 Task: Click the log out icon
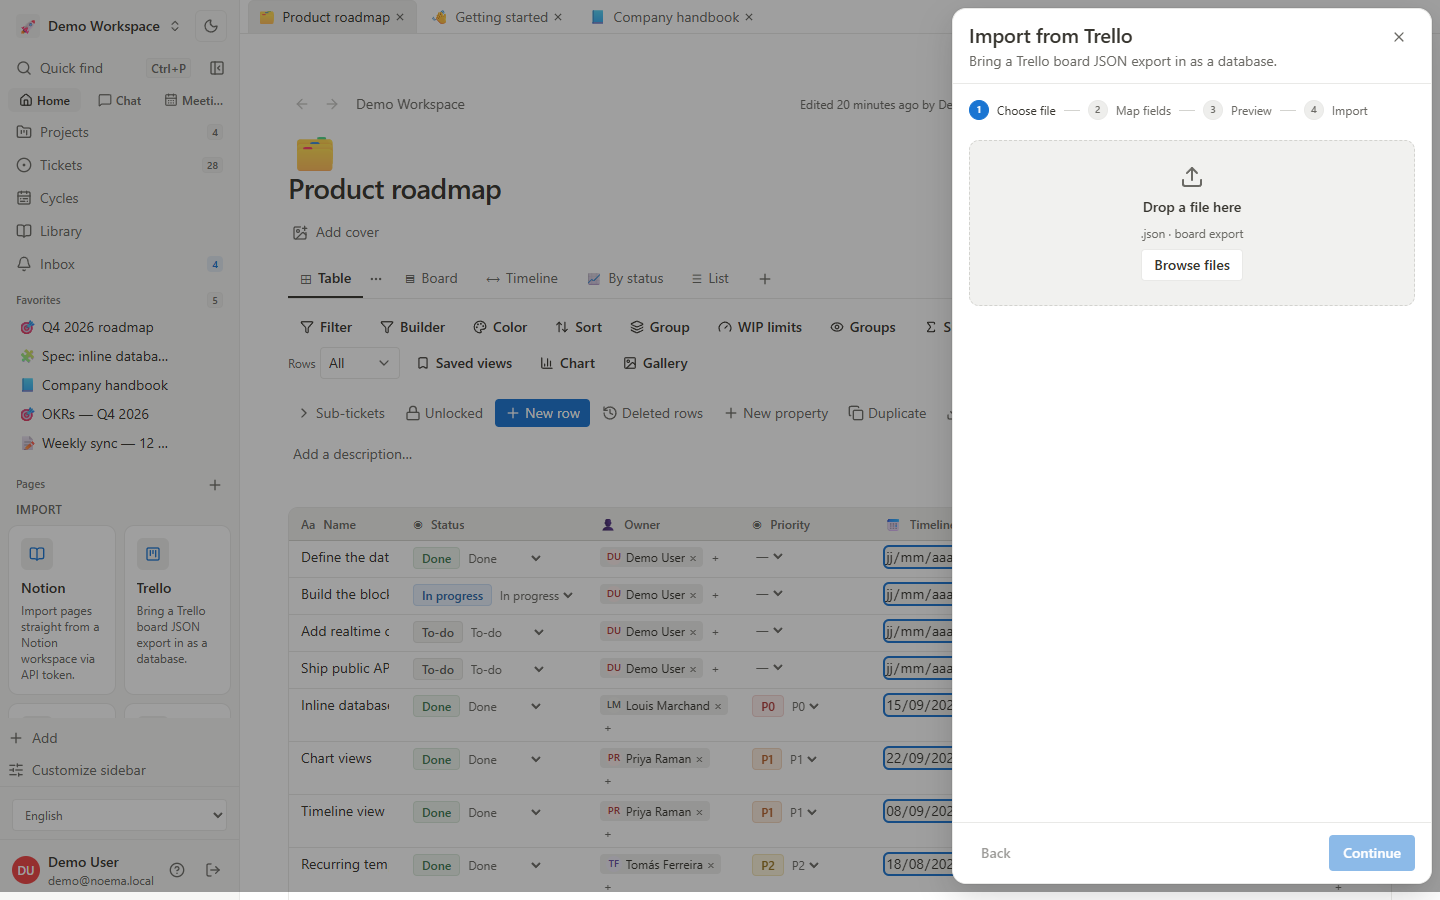point(213,870)
